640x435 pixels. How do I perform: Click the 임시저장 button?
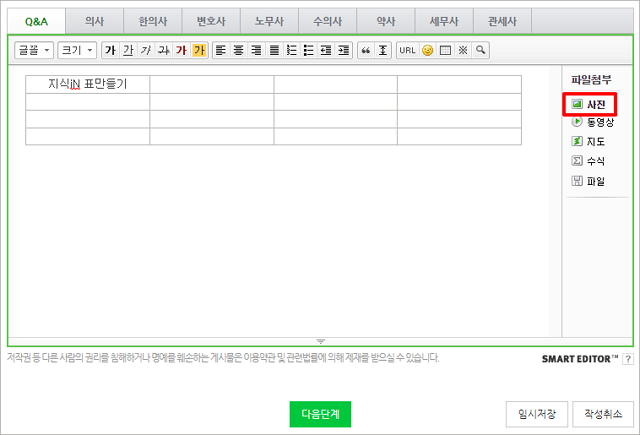pyautogui.click(x=538, y=413)
